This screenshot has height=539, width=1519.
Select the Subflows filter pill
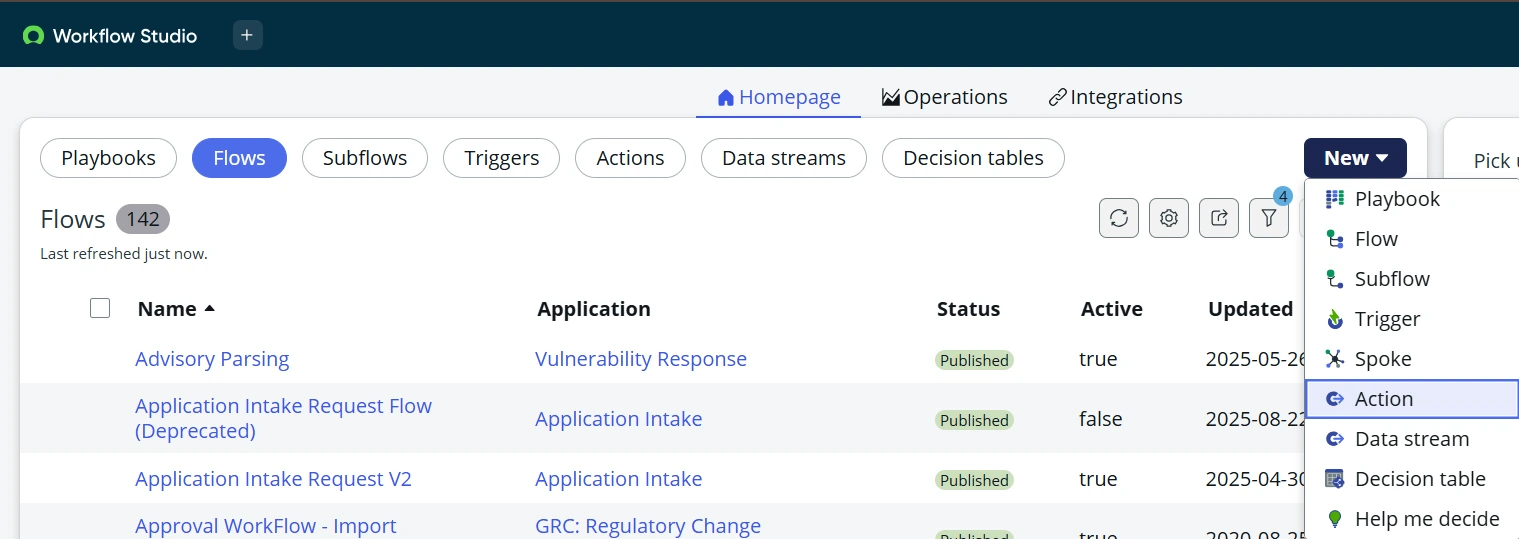(x=365, y=158)
